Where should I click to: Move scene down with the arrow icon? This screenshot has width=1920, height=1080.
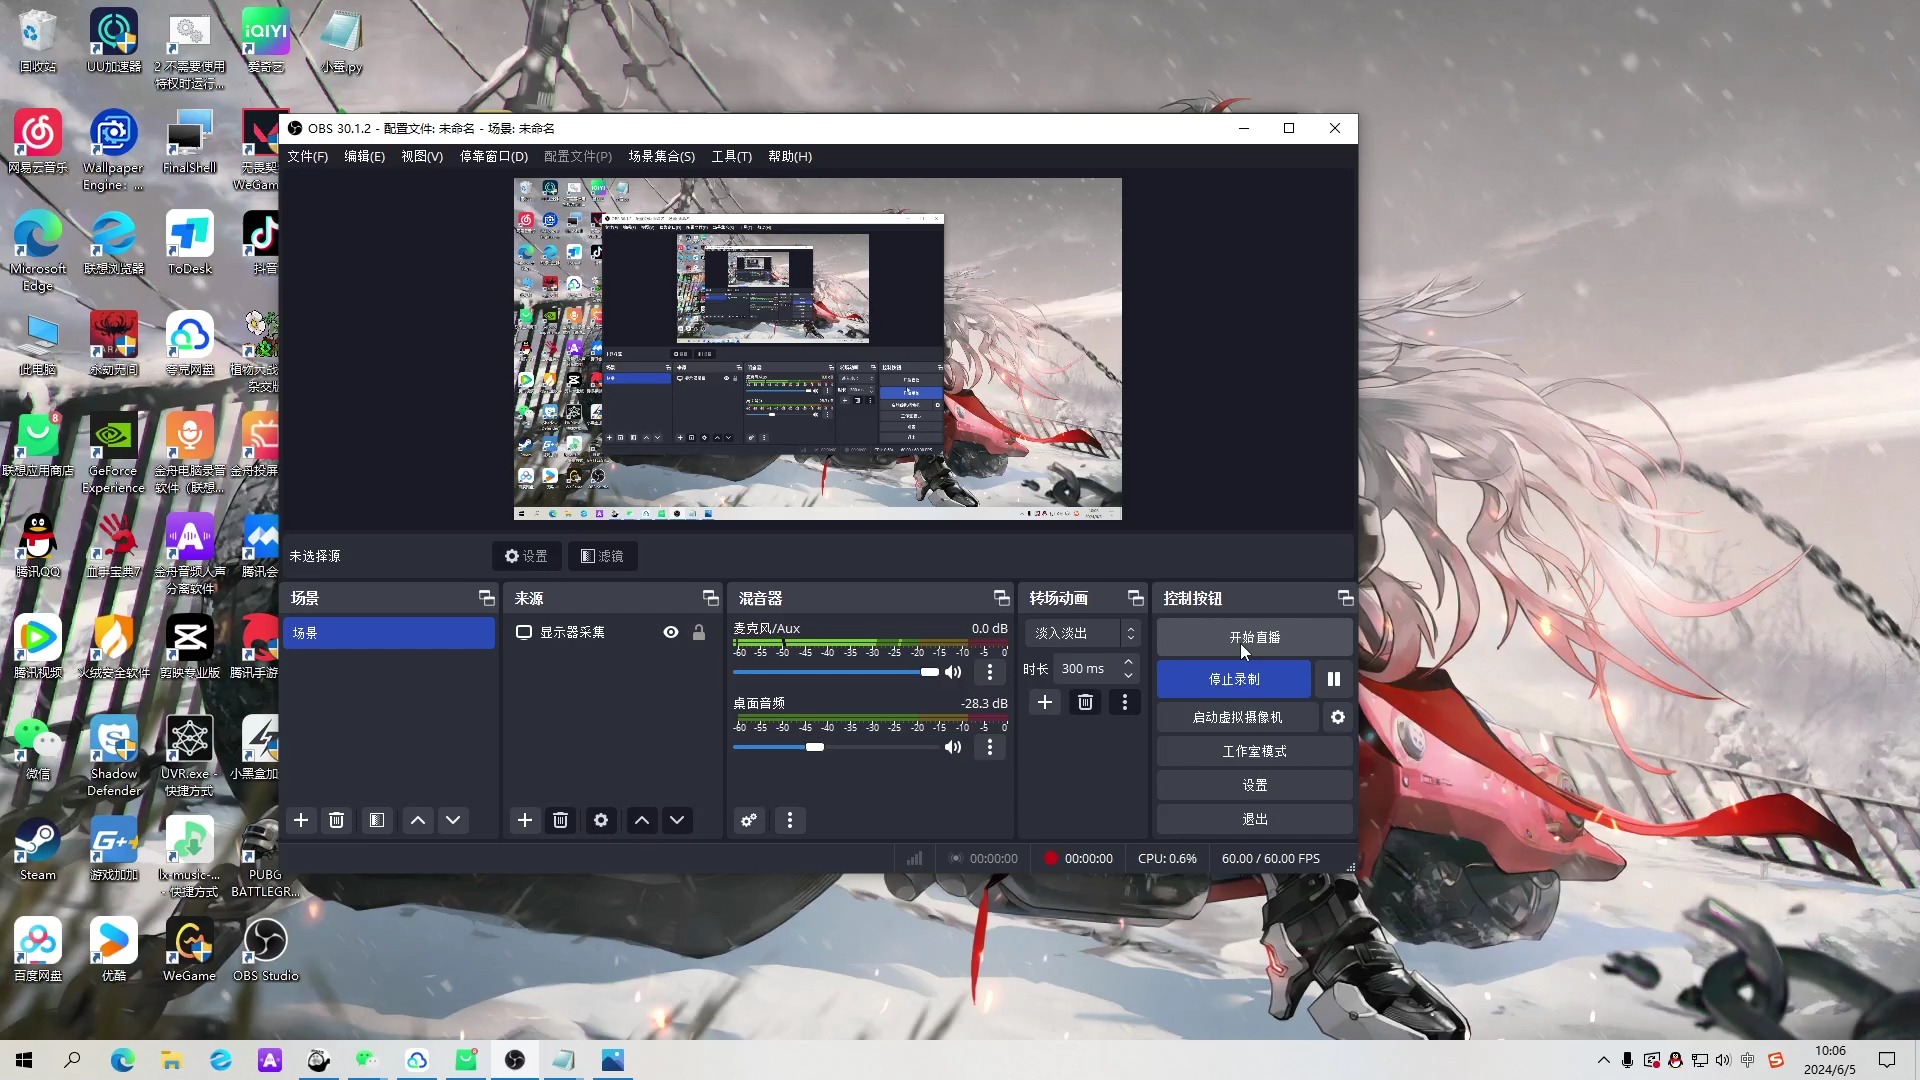[453, 820]
